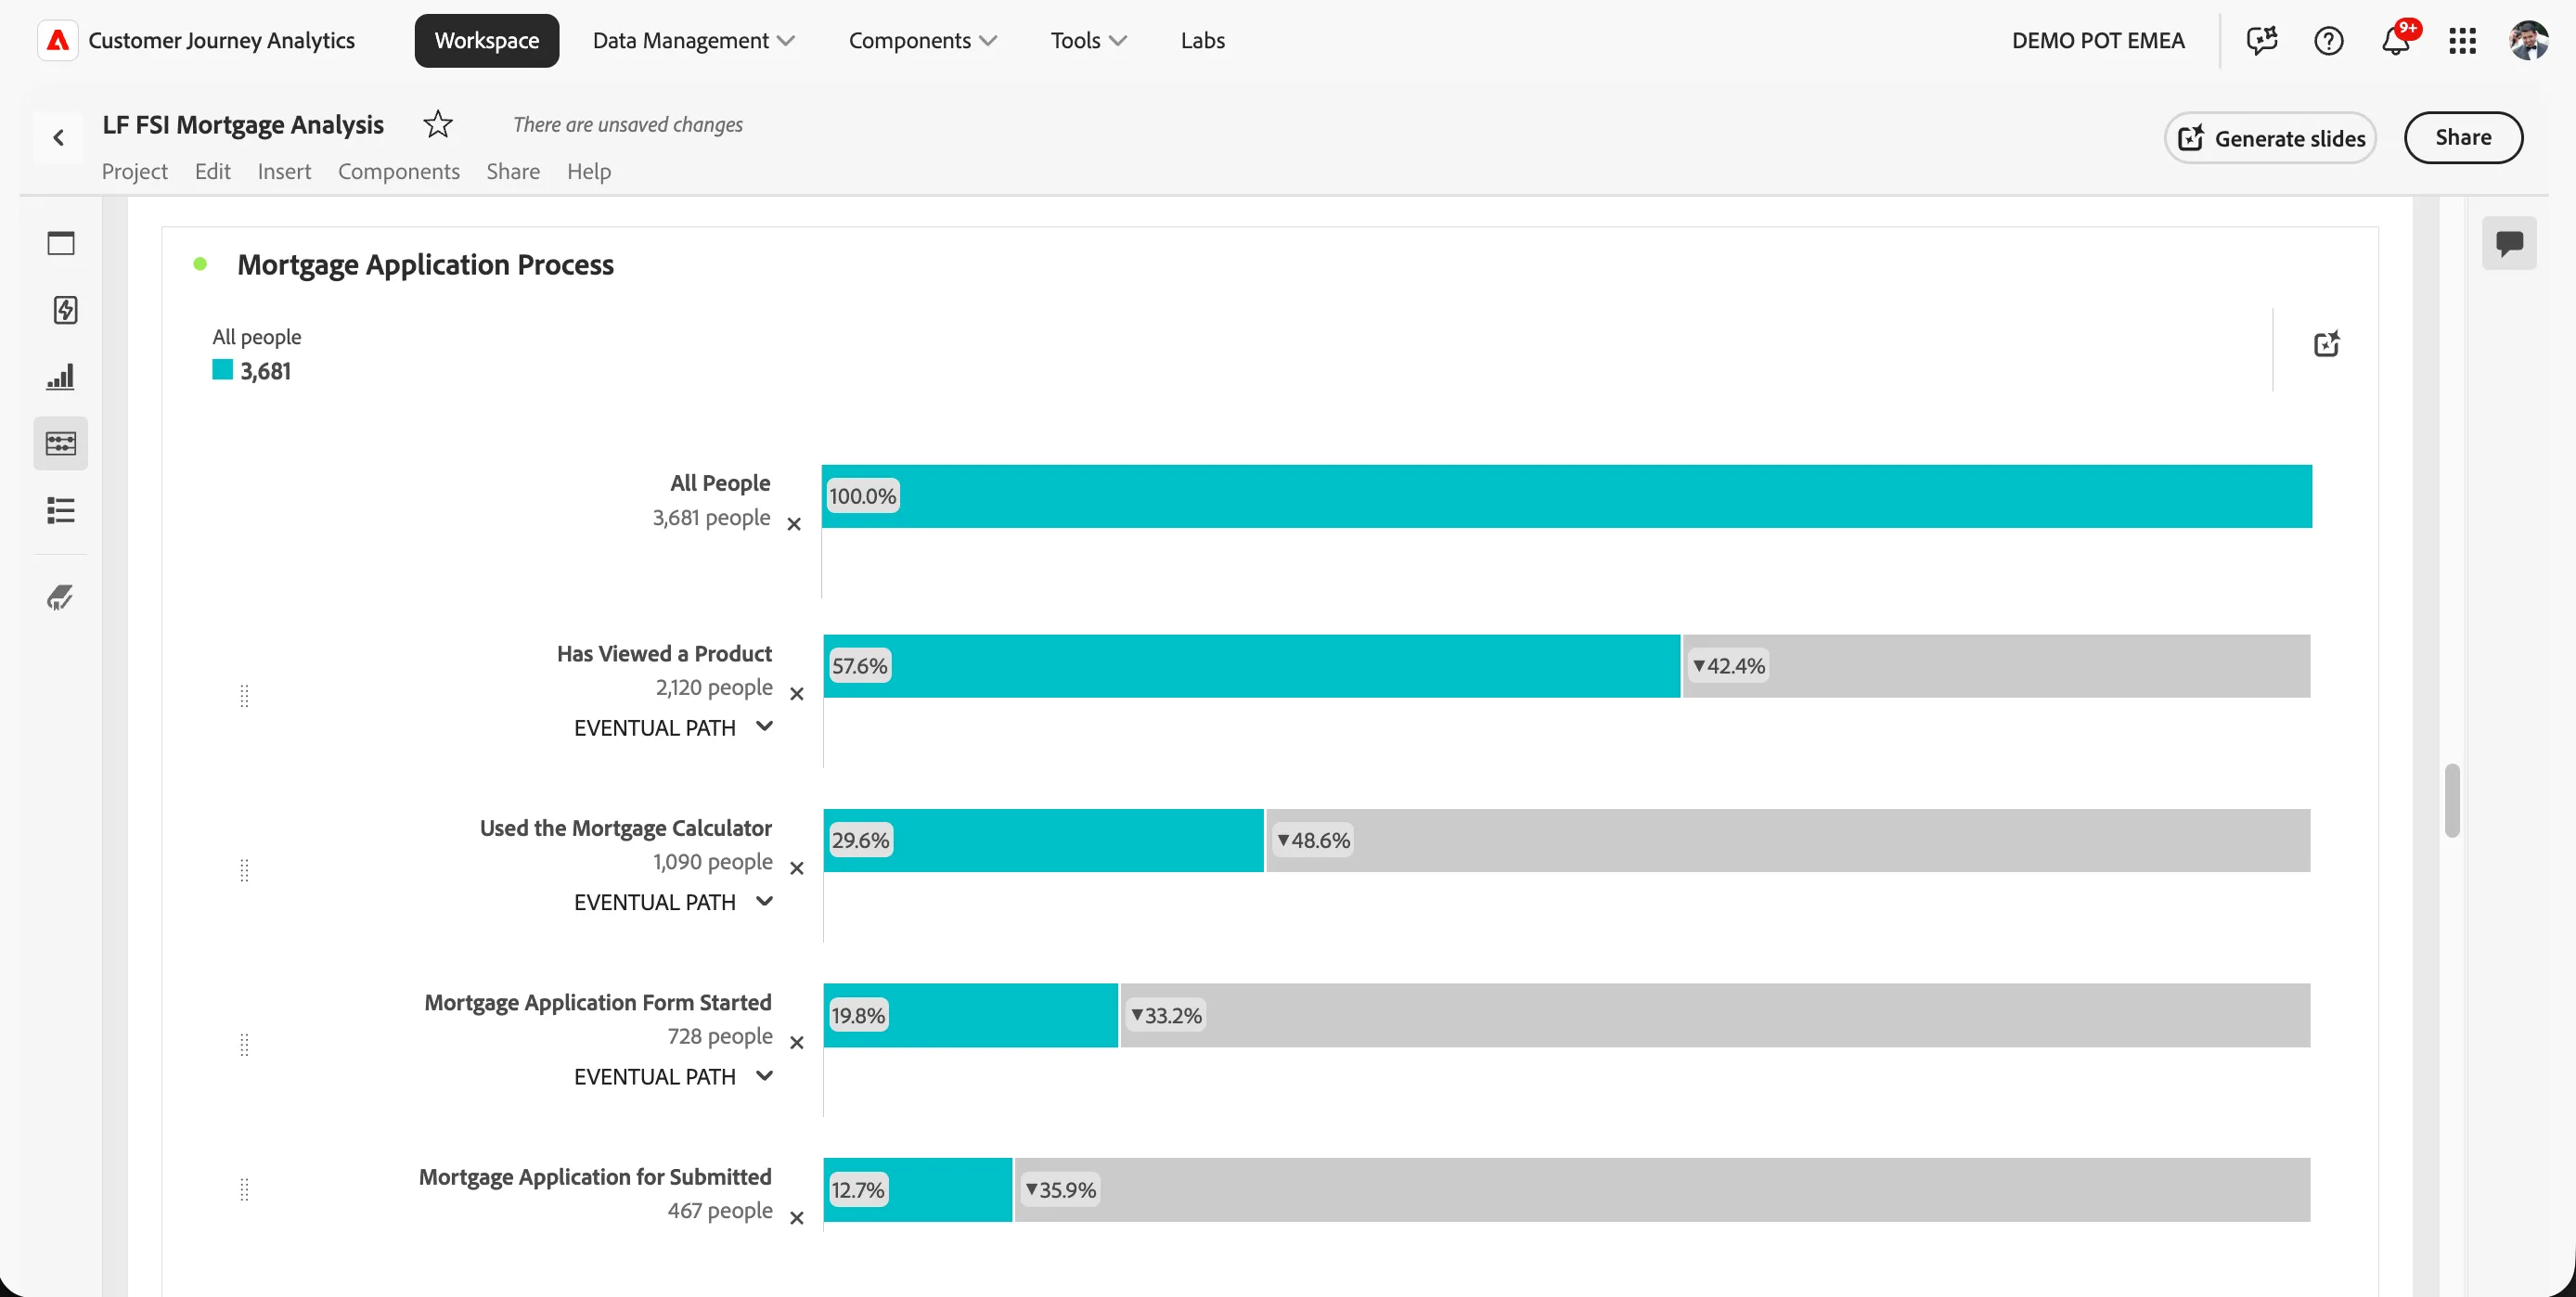This screenshot has width=2576, height=1297.
Task: Open the notifications bell icon
Action: click(x=2395, y=41)
